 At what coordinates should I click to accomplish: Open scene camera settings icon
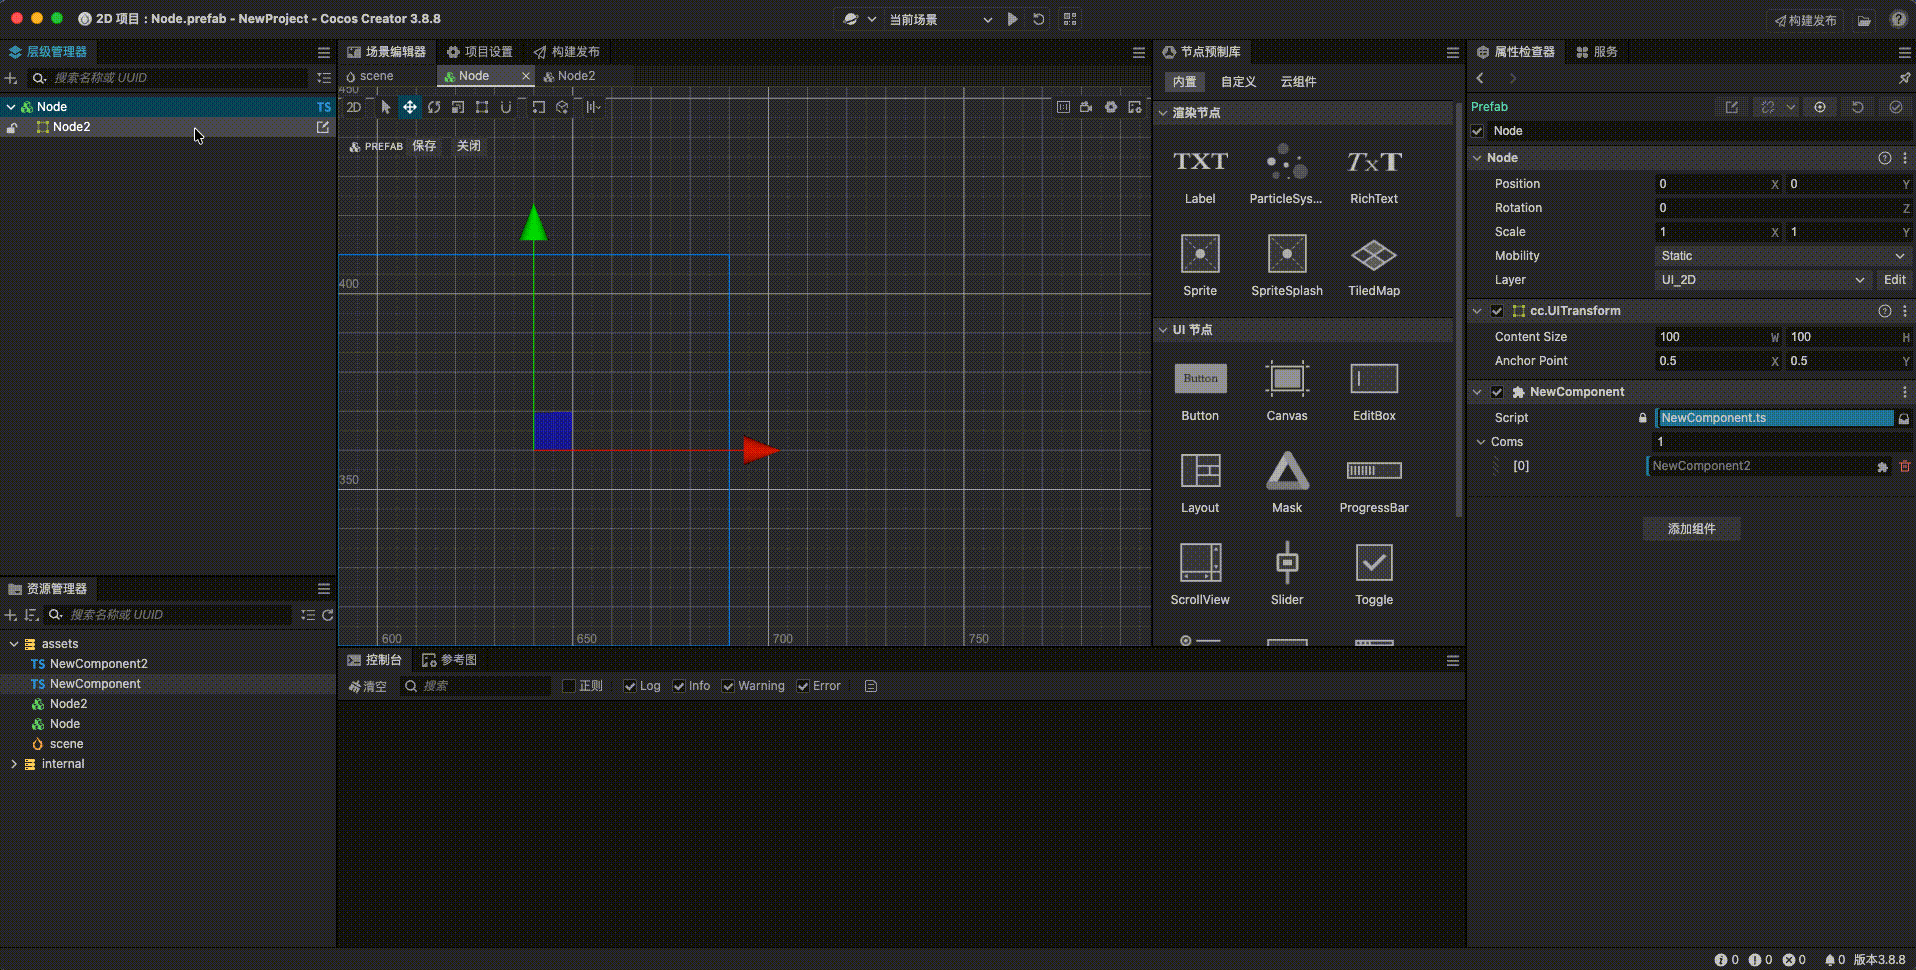1086,107
